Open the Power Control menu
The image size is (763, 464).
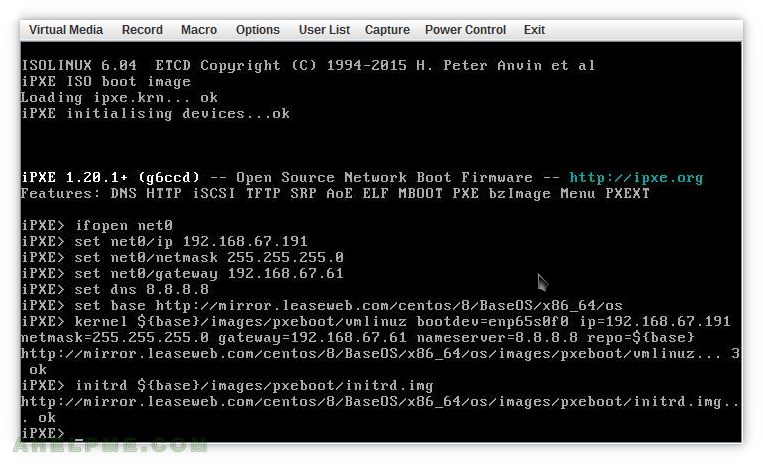[465, 30]
